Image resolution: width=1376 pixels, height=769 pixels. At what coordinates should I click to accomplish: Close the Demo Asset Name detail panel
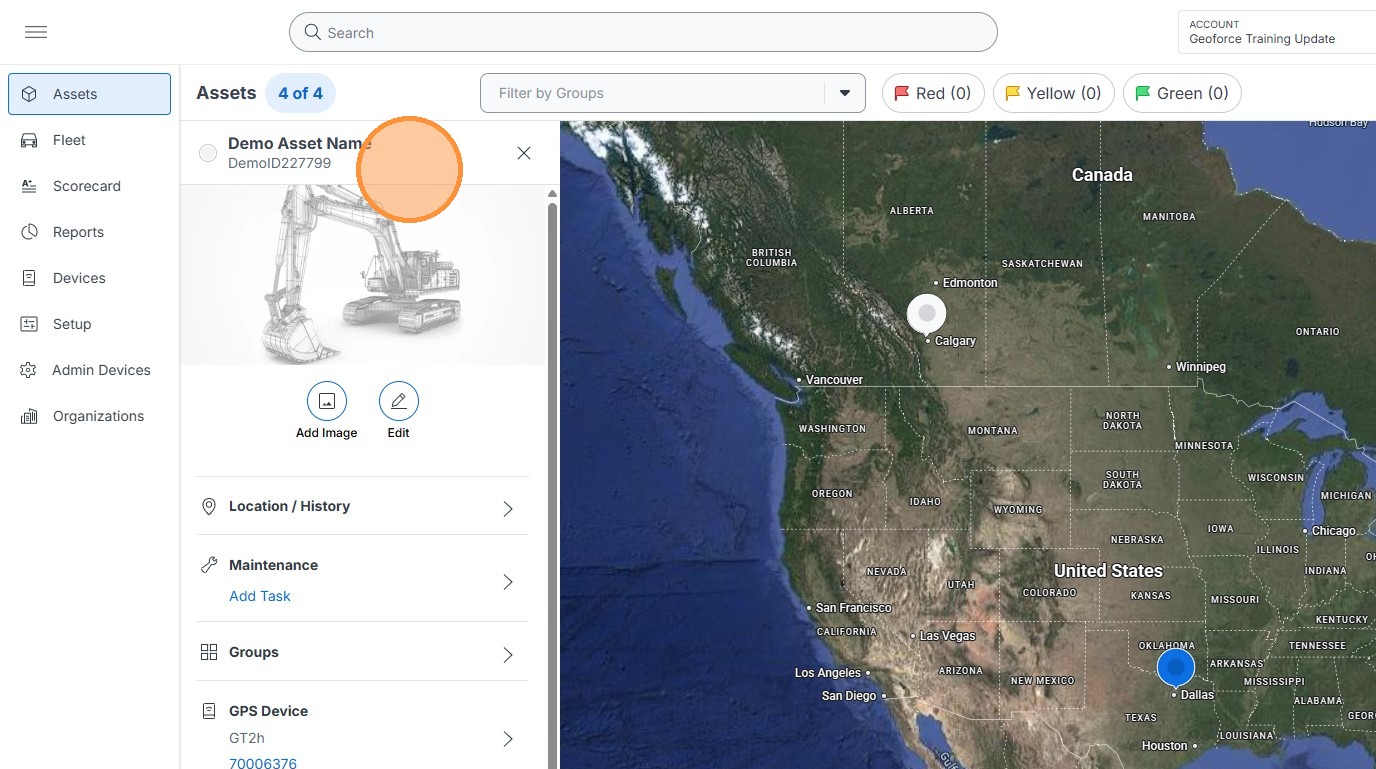524,153
